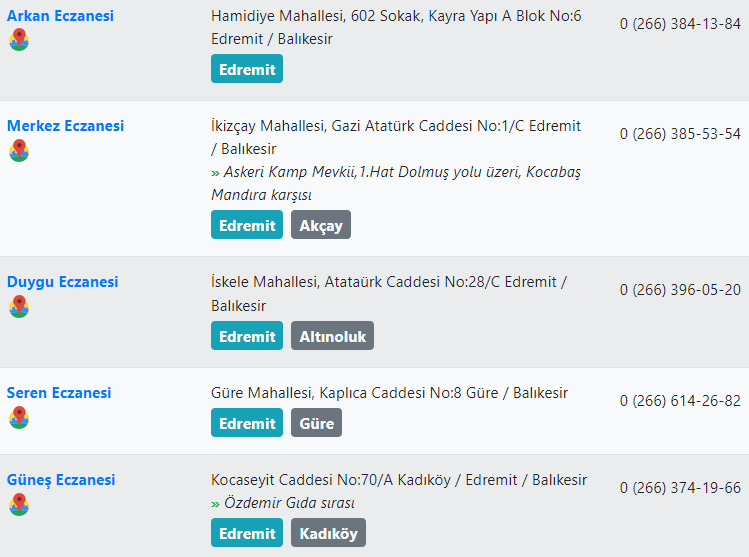Viewport: 749px width, 557px height.
Task: Click the Kadıköy tag
Action: [329, 533]
